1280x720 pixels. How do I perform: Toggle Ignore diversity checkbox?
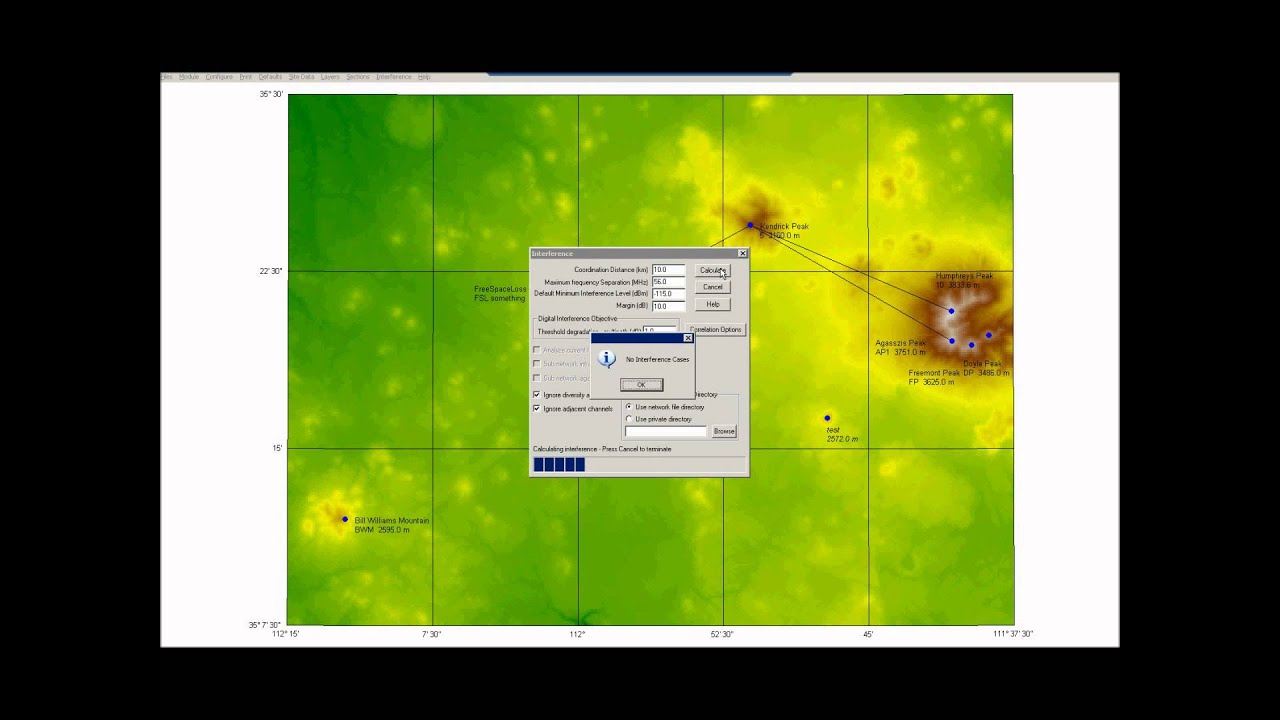point(537,395)
